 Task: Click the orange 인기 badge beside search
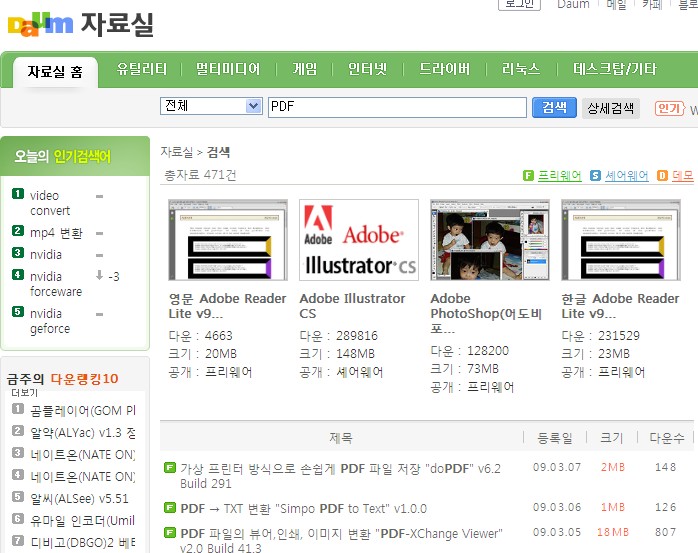(669, 108)
